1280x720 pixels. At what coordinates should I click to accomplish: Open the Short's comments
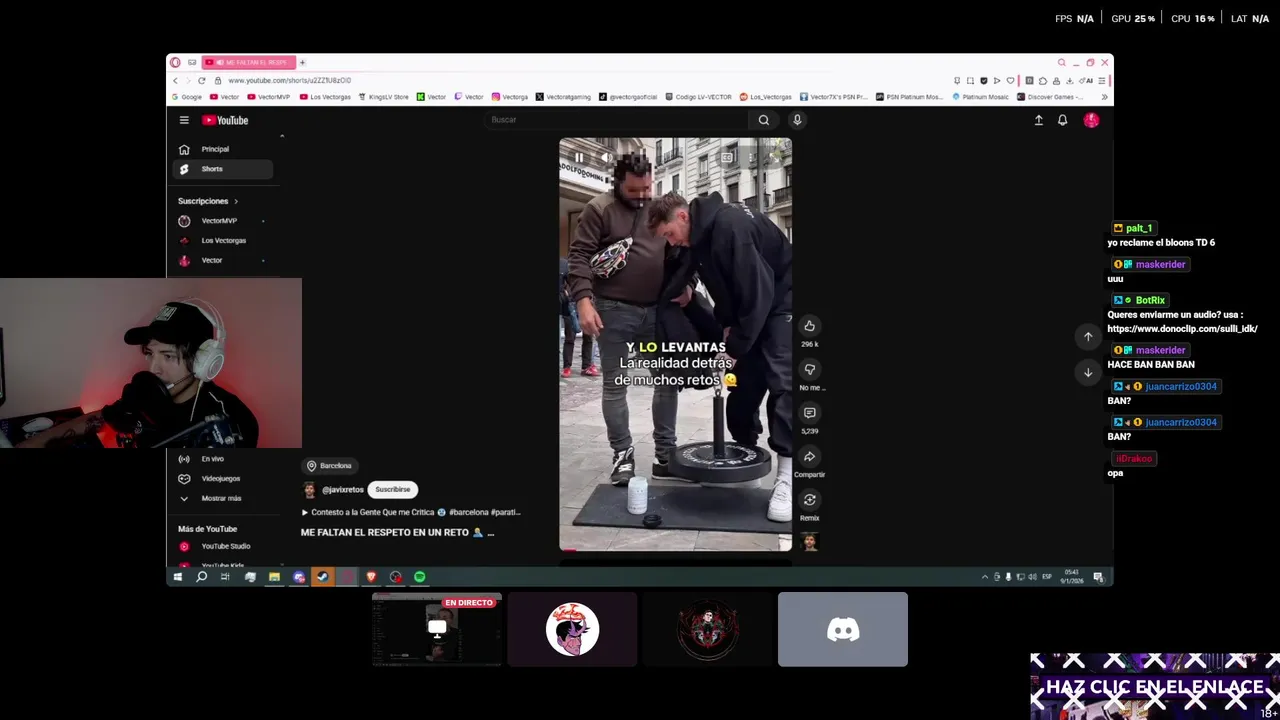pos(809,413)
